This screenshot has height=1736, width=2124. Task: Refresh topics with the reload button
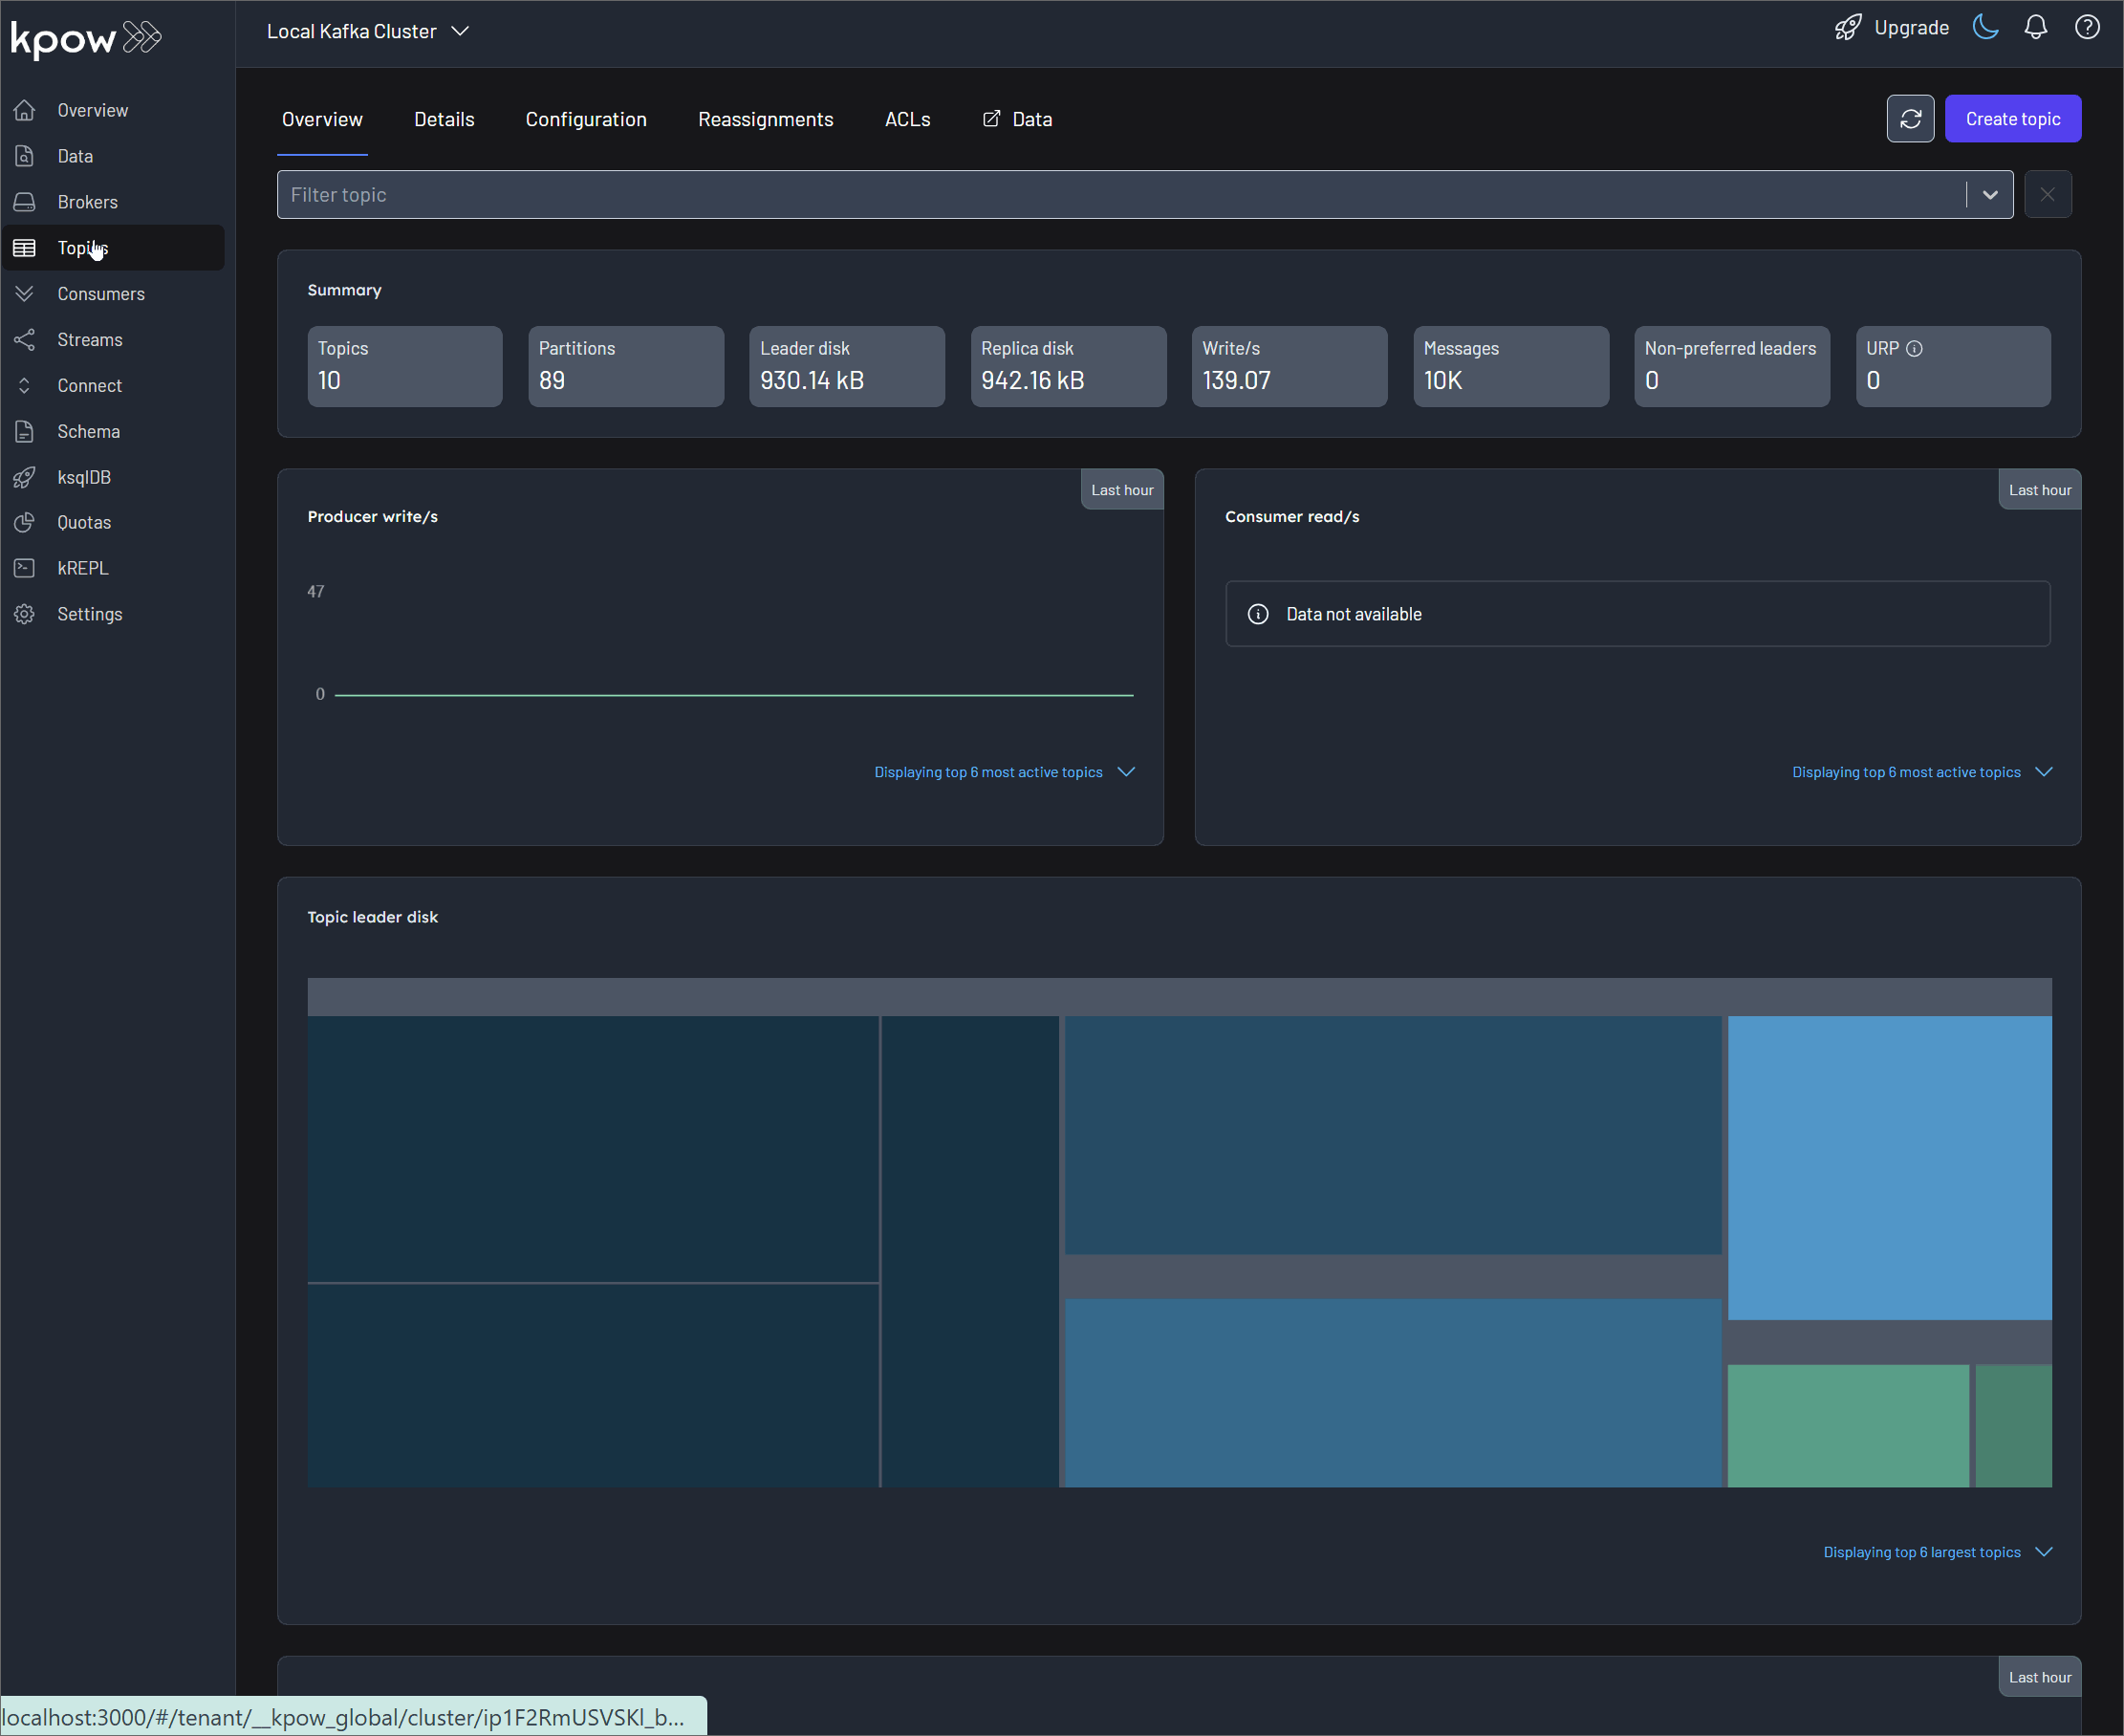[x=1911, y=119]
